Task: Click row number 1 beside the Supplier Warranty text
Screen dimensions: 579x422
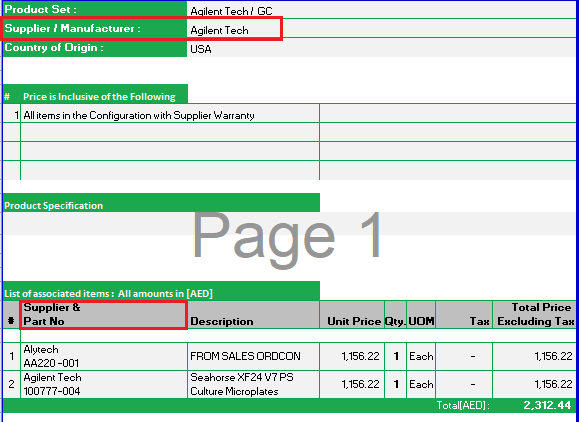Action: [x=11, y=113]
